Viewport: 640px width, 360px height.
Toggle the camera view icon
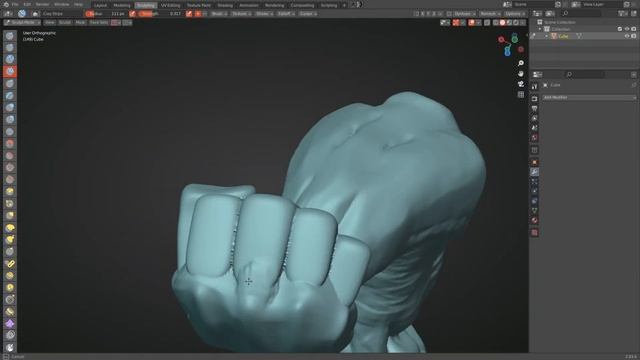(x=521, y=84)
